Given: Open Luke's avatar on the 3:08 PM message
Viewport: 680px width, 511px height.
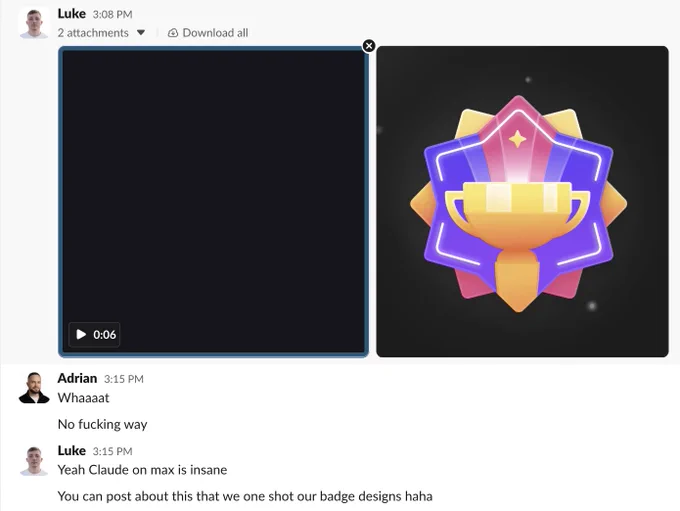Looking at the screenshot, I should [34, 23].
